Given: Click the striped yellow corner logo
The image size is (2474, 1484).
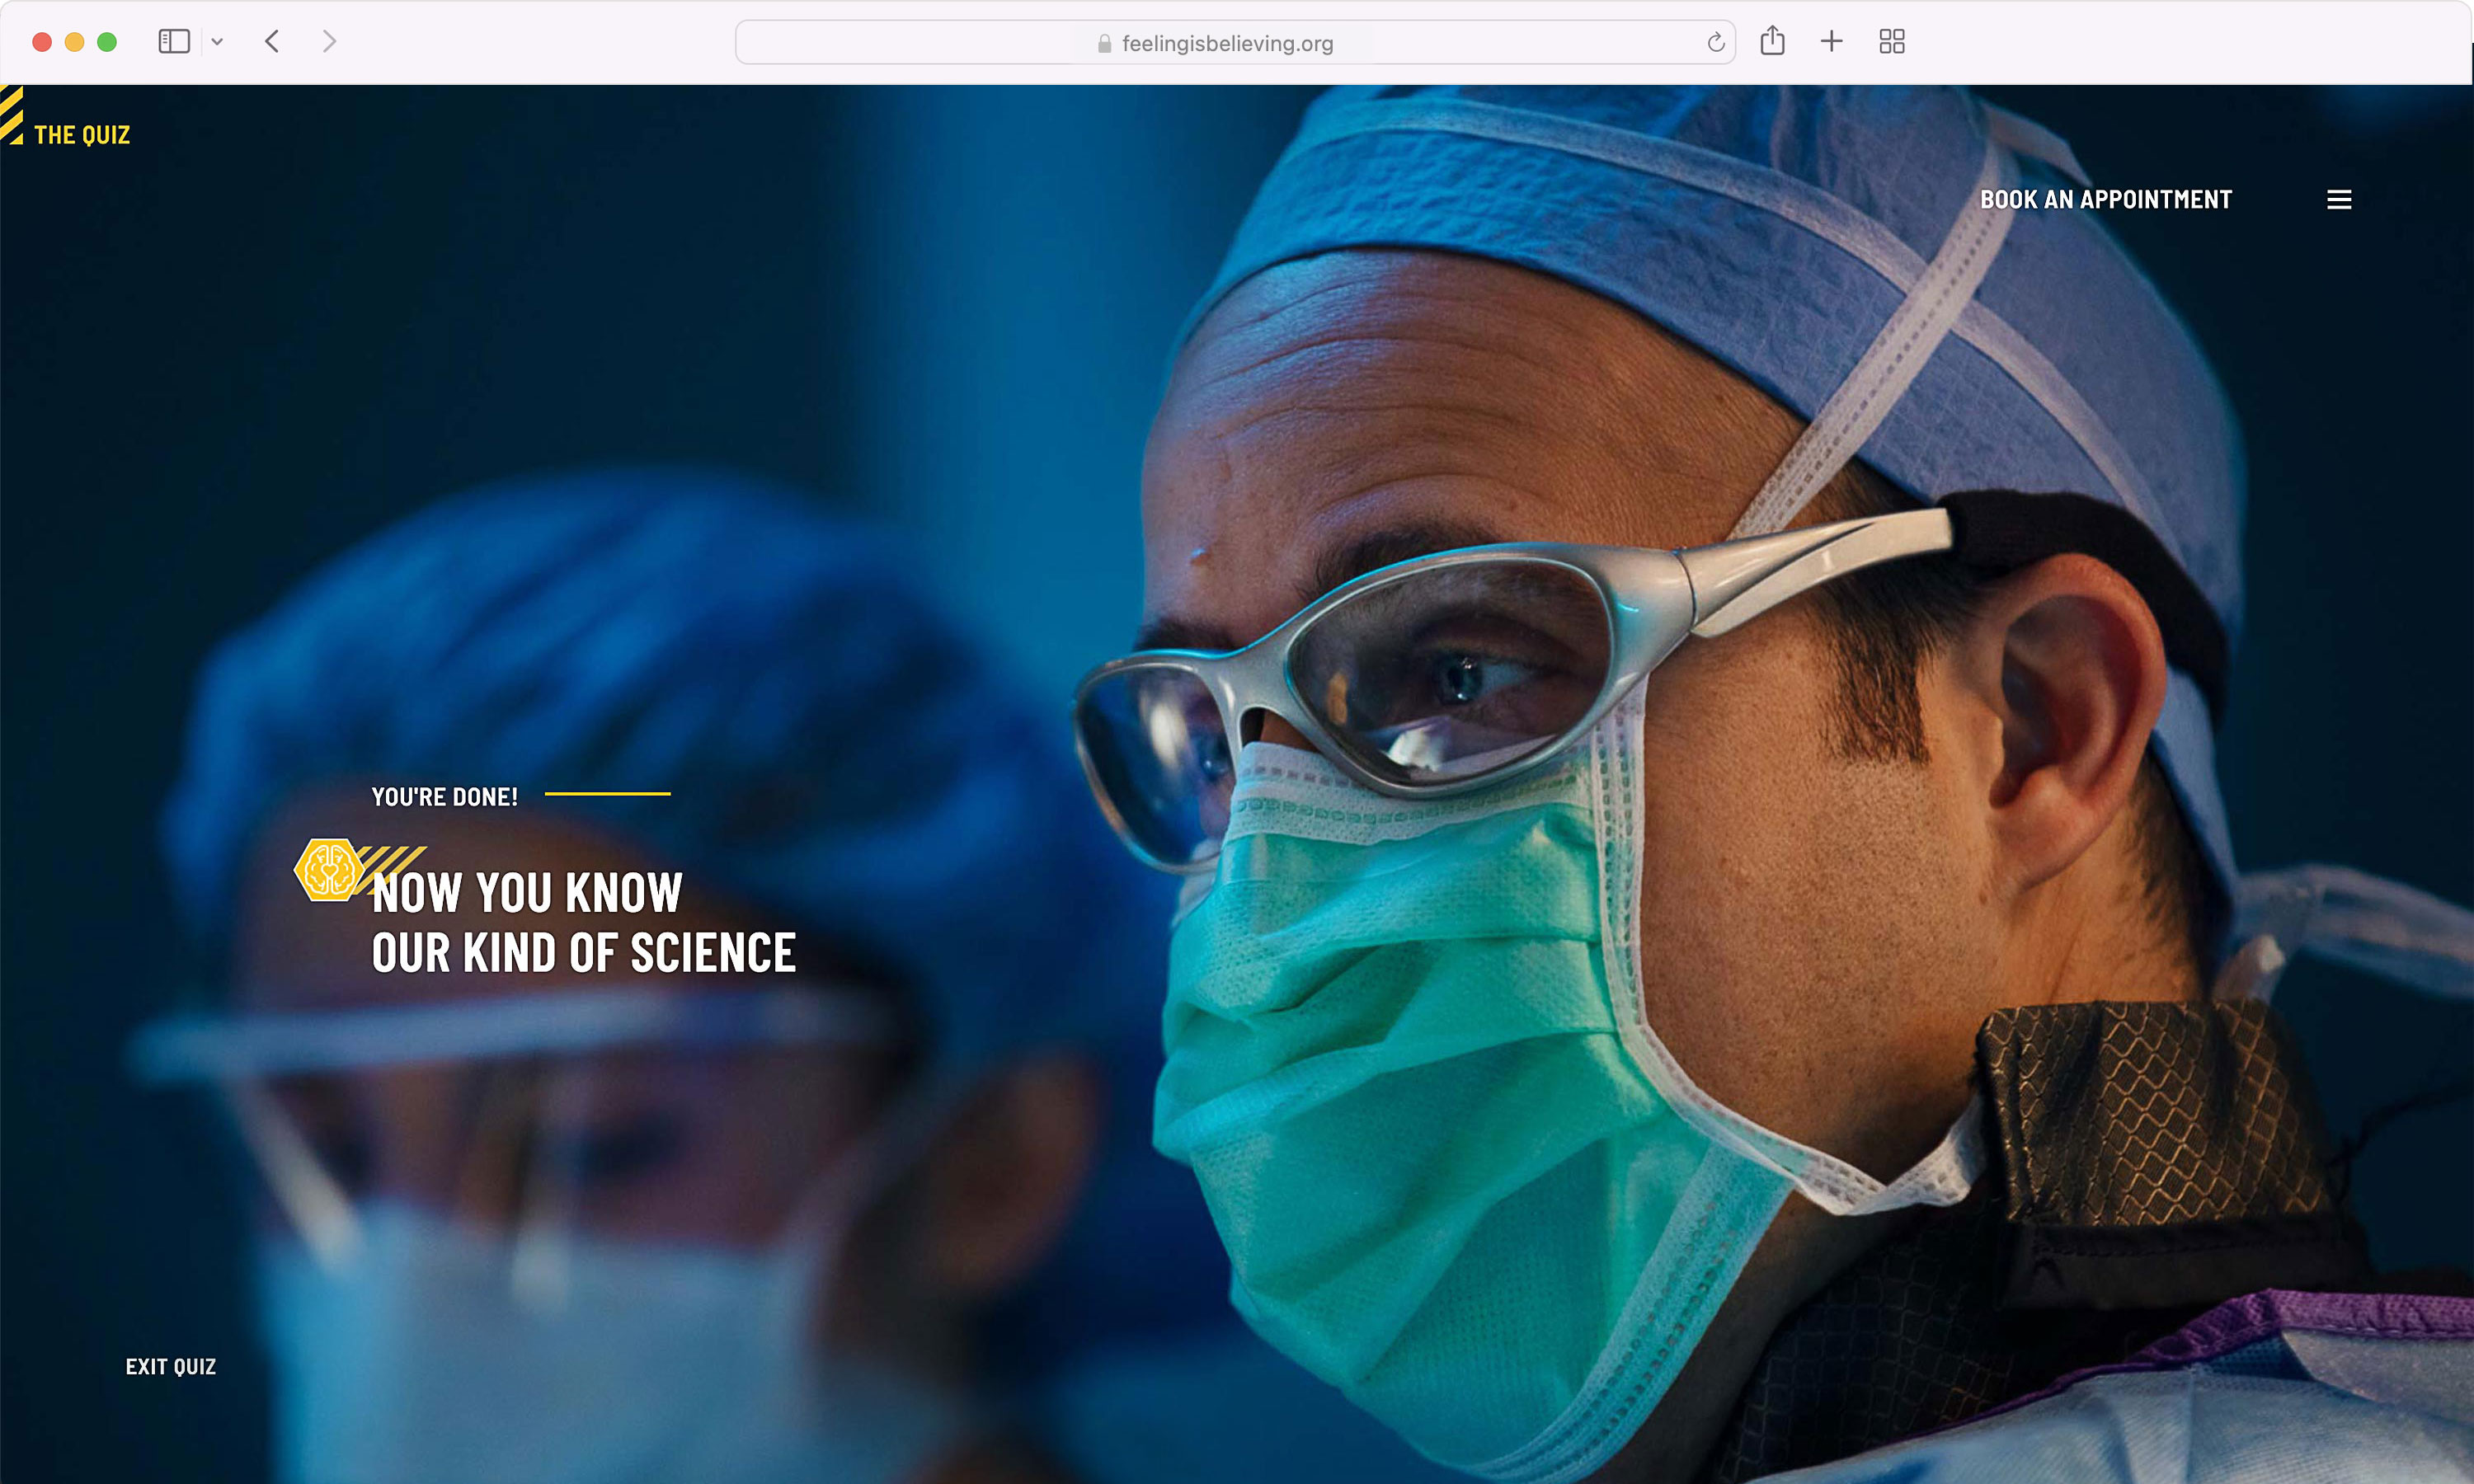Looking at the screenshot, I should coord(11,114).
